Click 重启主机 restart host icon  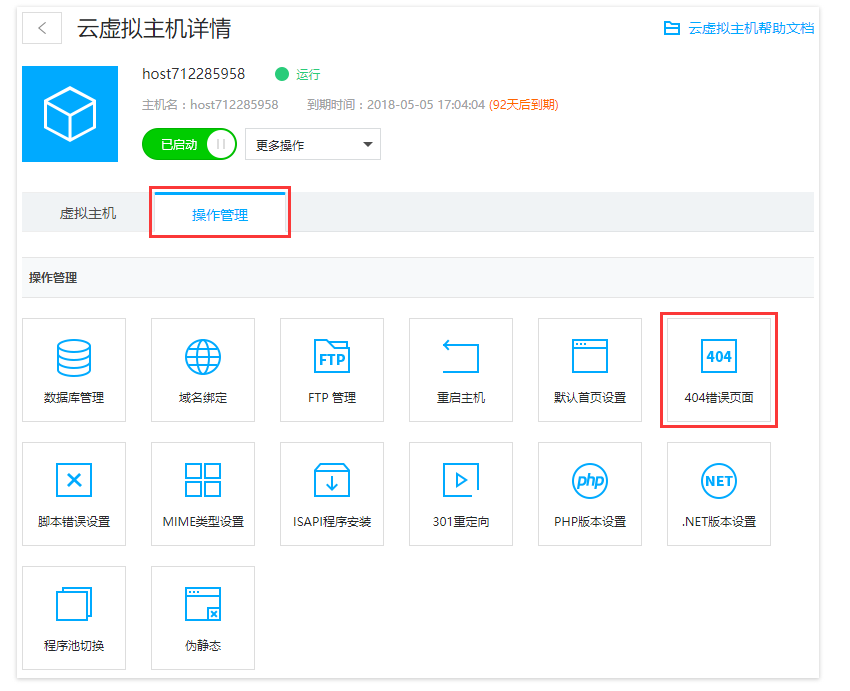pos(461,357)
